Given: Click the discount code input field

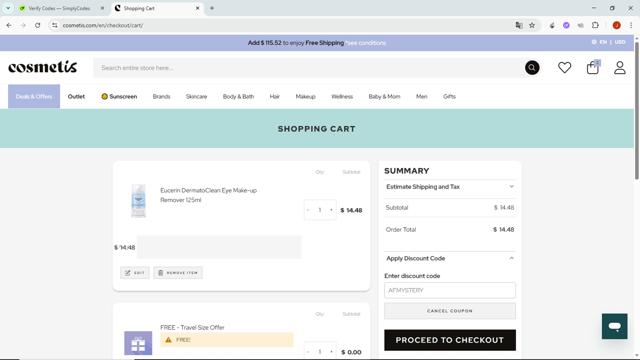Looking at the screenshot, I should point(450,290).
